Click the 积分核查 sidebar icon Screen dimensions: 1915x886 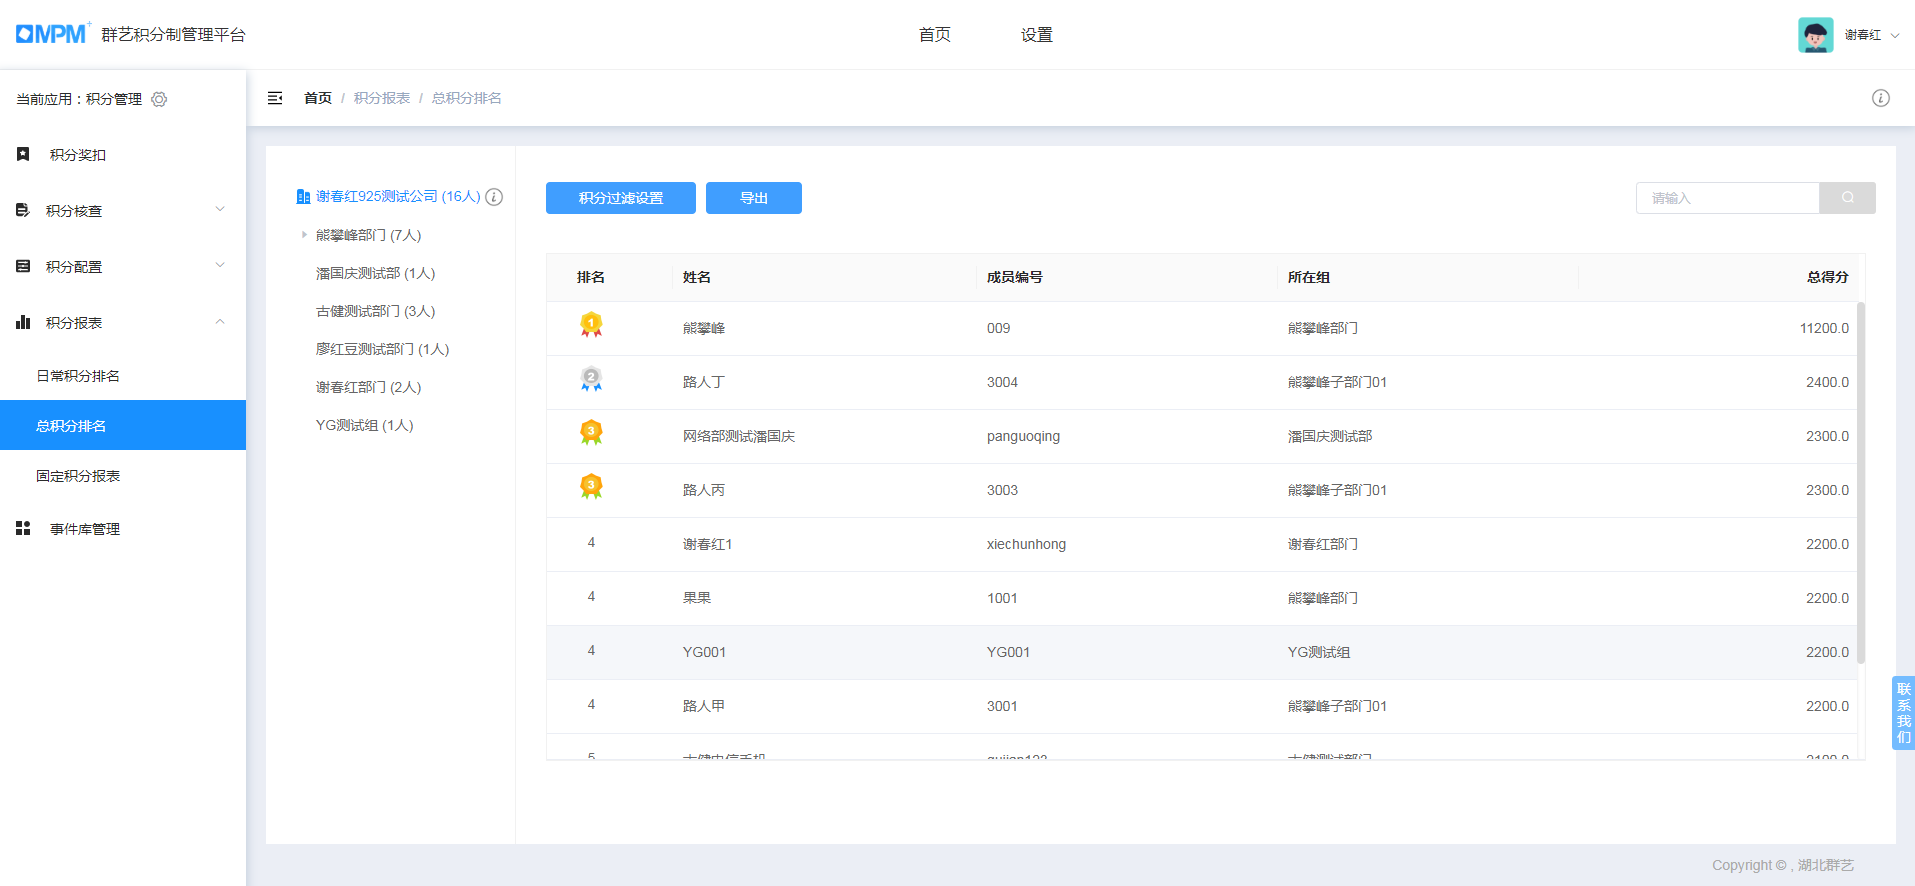tap(23, 210)
